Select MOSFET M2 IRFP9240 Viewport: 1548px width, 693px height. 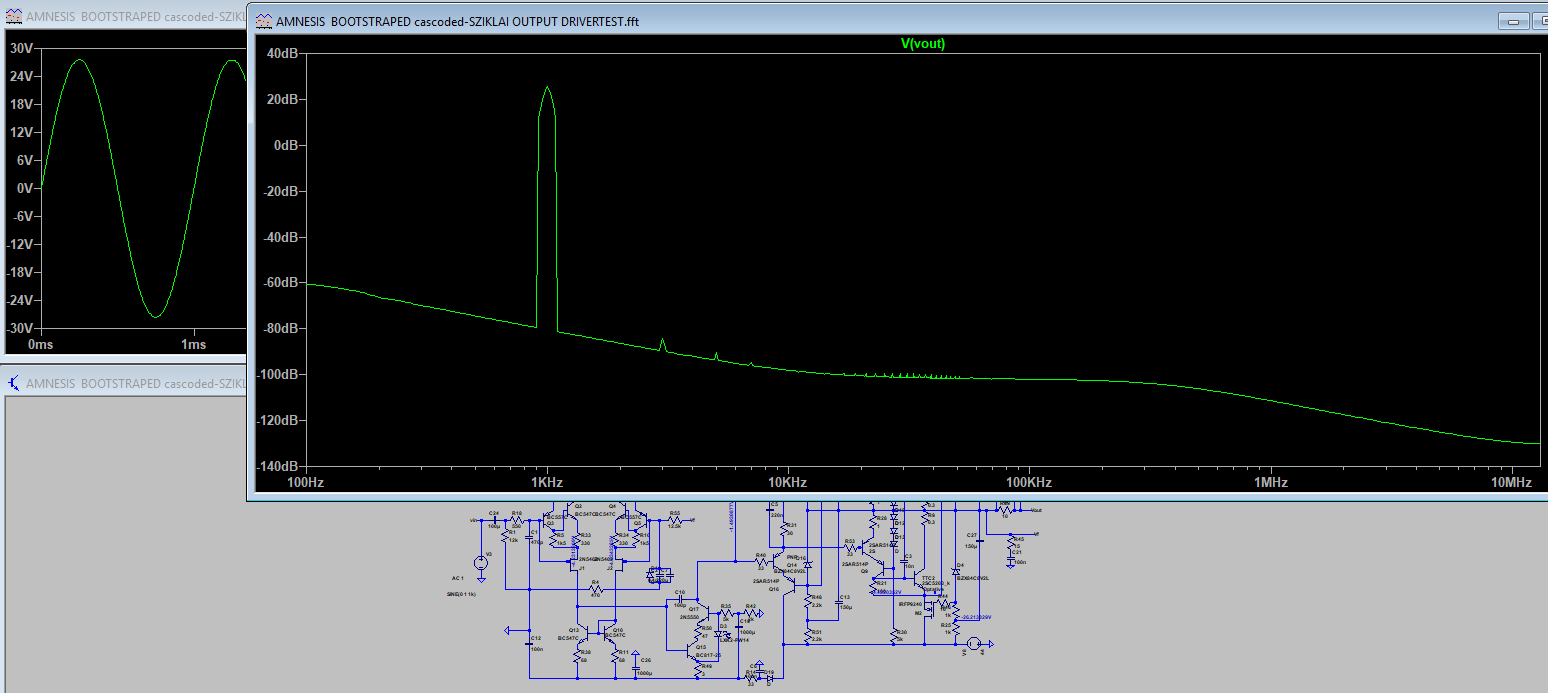point(929,609)
